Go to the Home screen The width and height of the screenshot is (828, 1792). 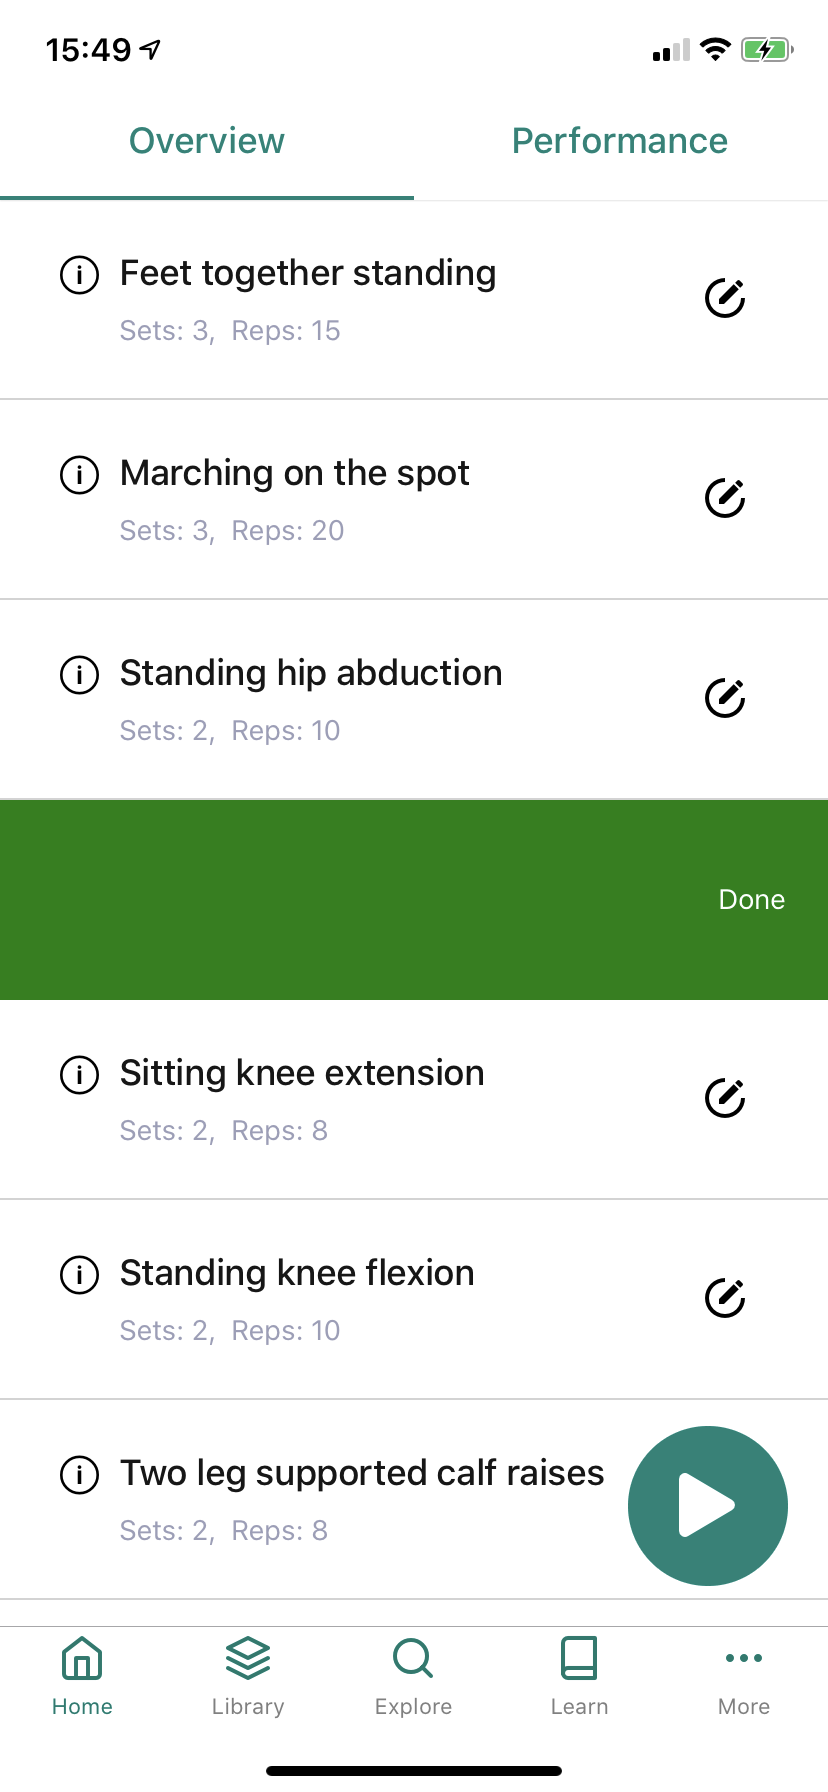point(81,1678)
